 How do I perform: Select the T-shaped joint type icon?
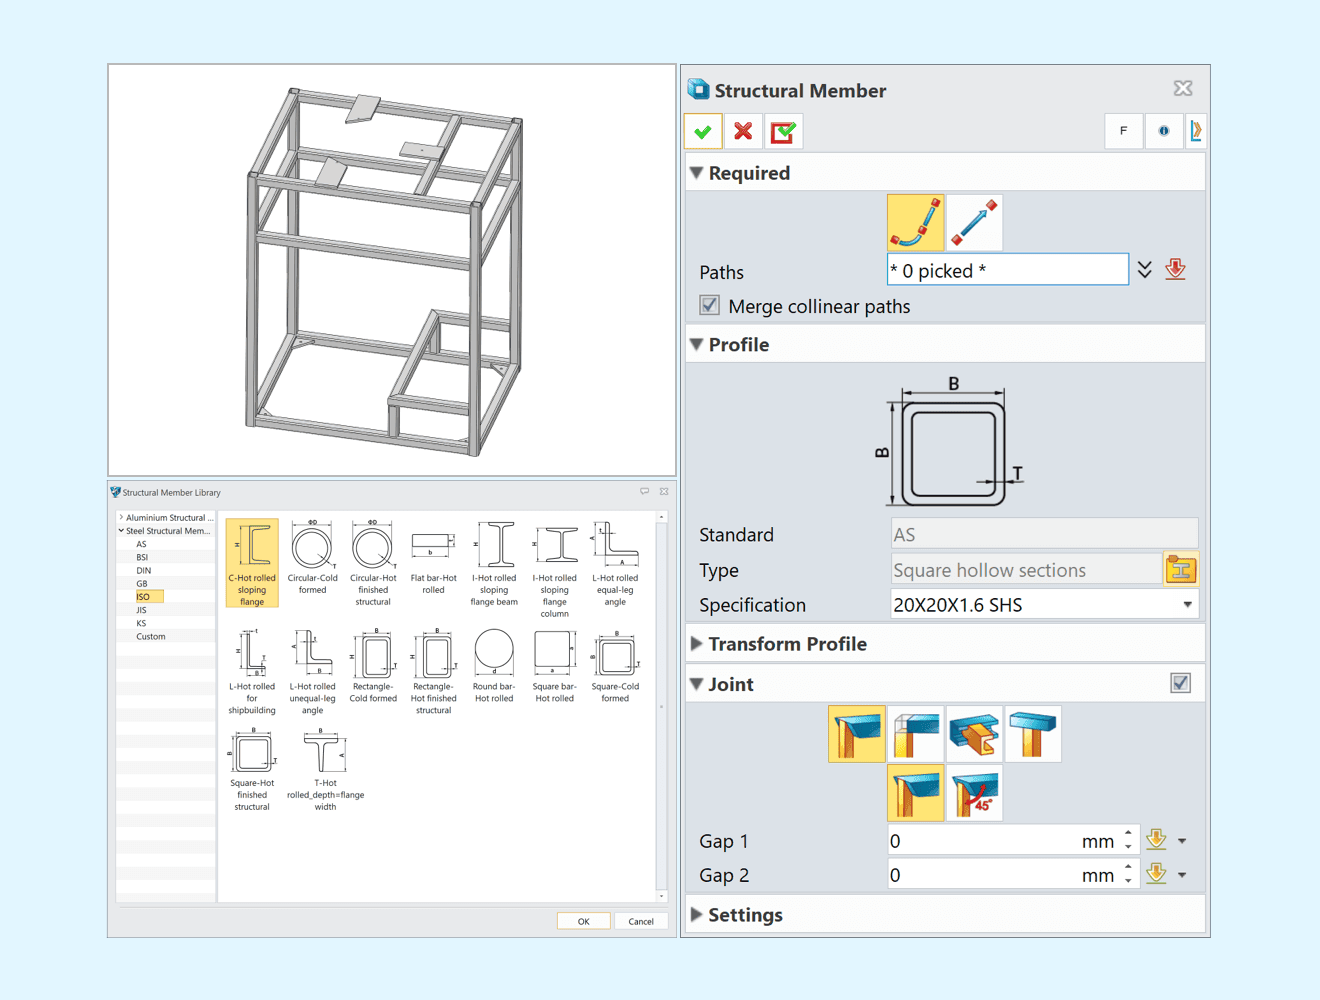(x=1033, y=734)
